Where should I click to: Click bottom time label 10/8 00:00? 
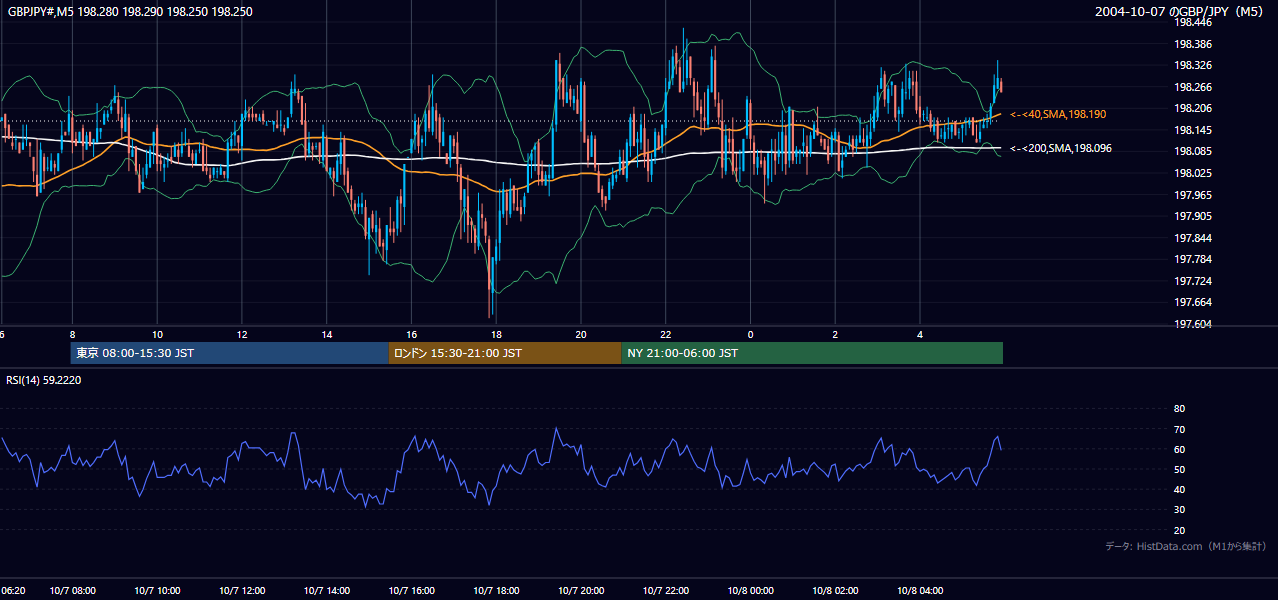[750, 591]
